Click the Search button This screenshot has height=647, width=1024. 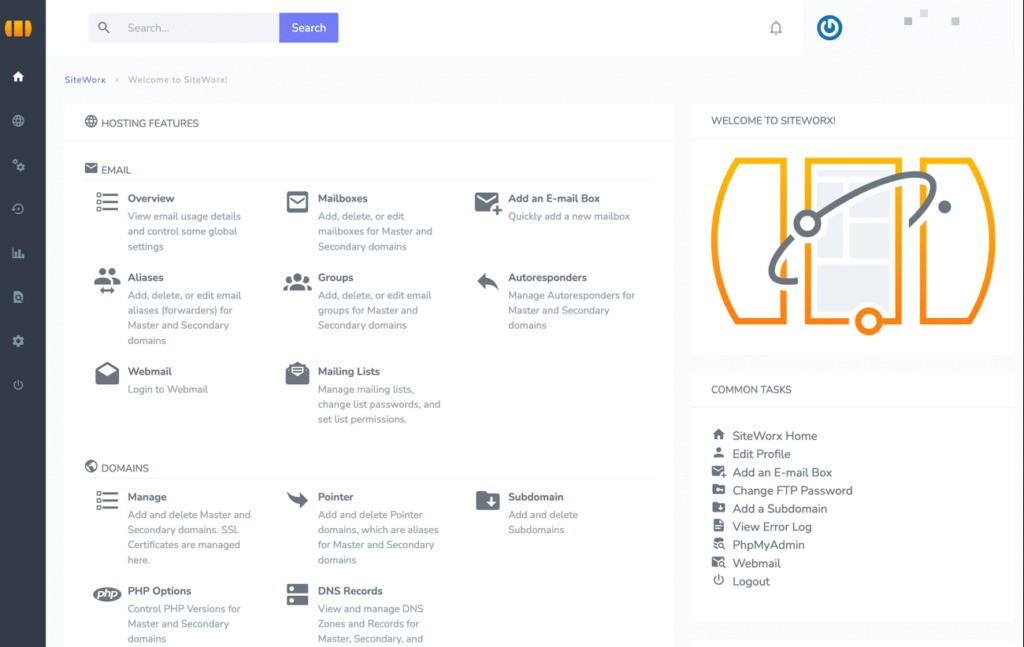click(x=309, y=28)
